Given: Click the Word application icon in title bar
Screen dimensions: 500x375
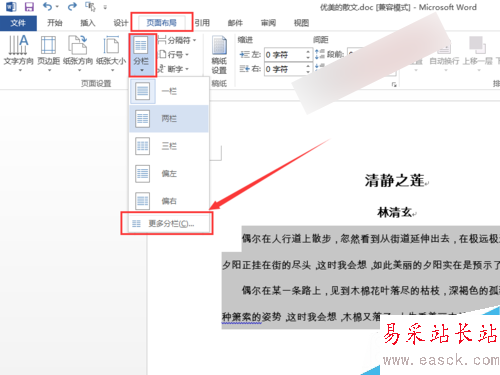Looking at the screenshot, I should (11, 7).
